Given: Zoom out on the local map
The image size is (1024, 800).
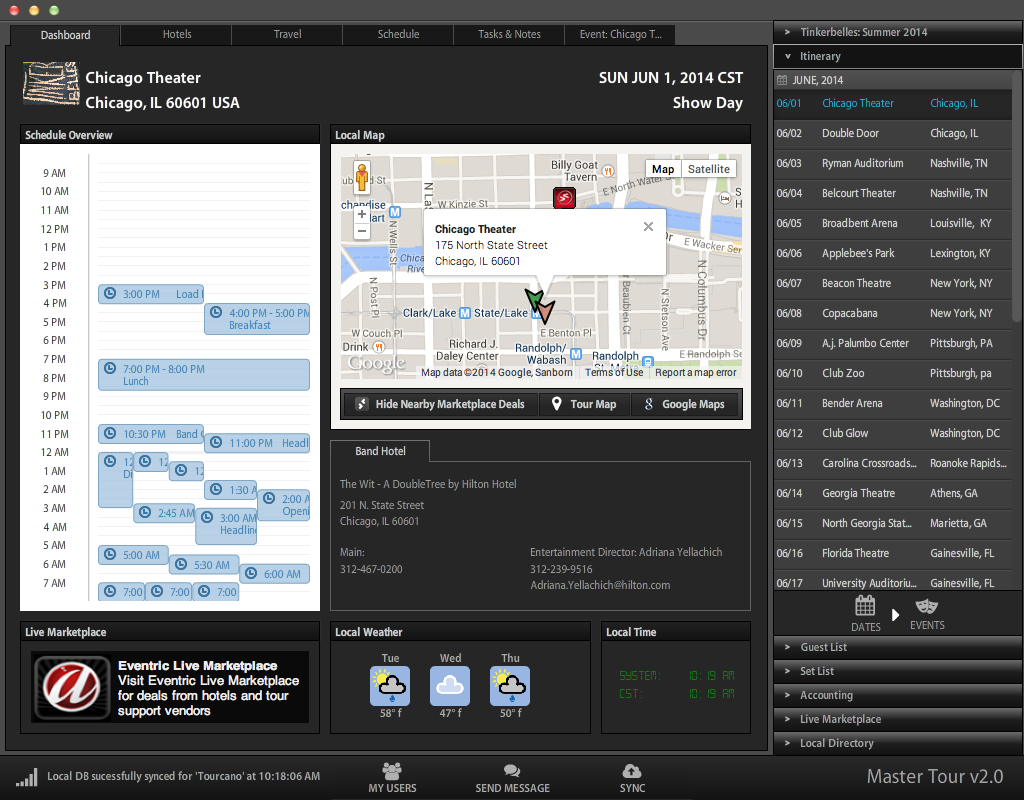Looking at the screenshot, I should pyautogui.click(x=362, y=231).
